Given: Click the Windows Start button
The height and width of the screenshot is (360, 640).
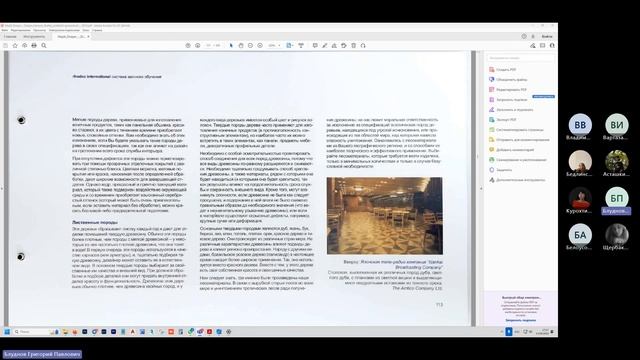Looking at the screenshot, I should point(7,332).
